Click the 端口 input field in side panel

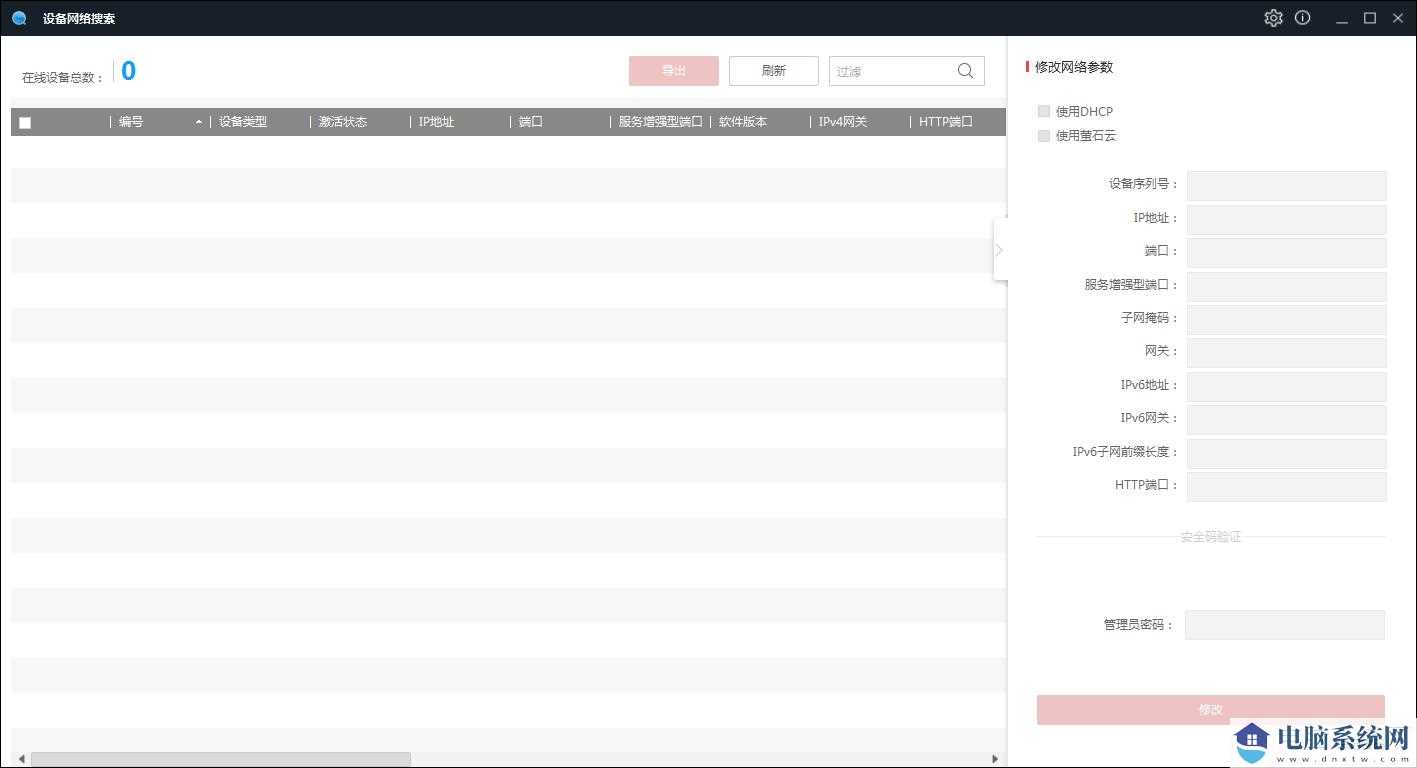tap(1286, 252)
